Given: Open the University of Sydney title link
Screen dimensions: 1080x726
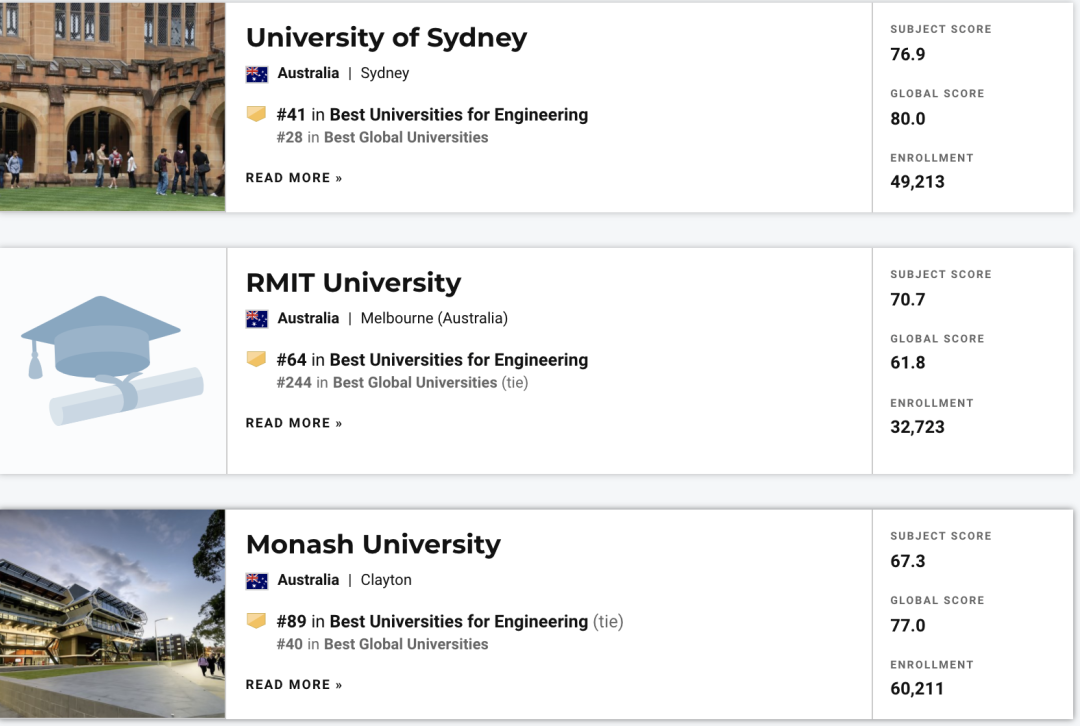Looking at the screenshot, I should (386, 37).
